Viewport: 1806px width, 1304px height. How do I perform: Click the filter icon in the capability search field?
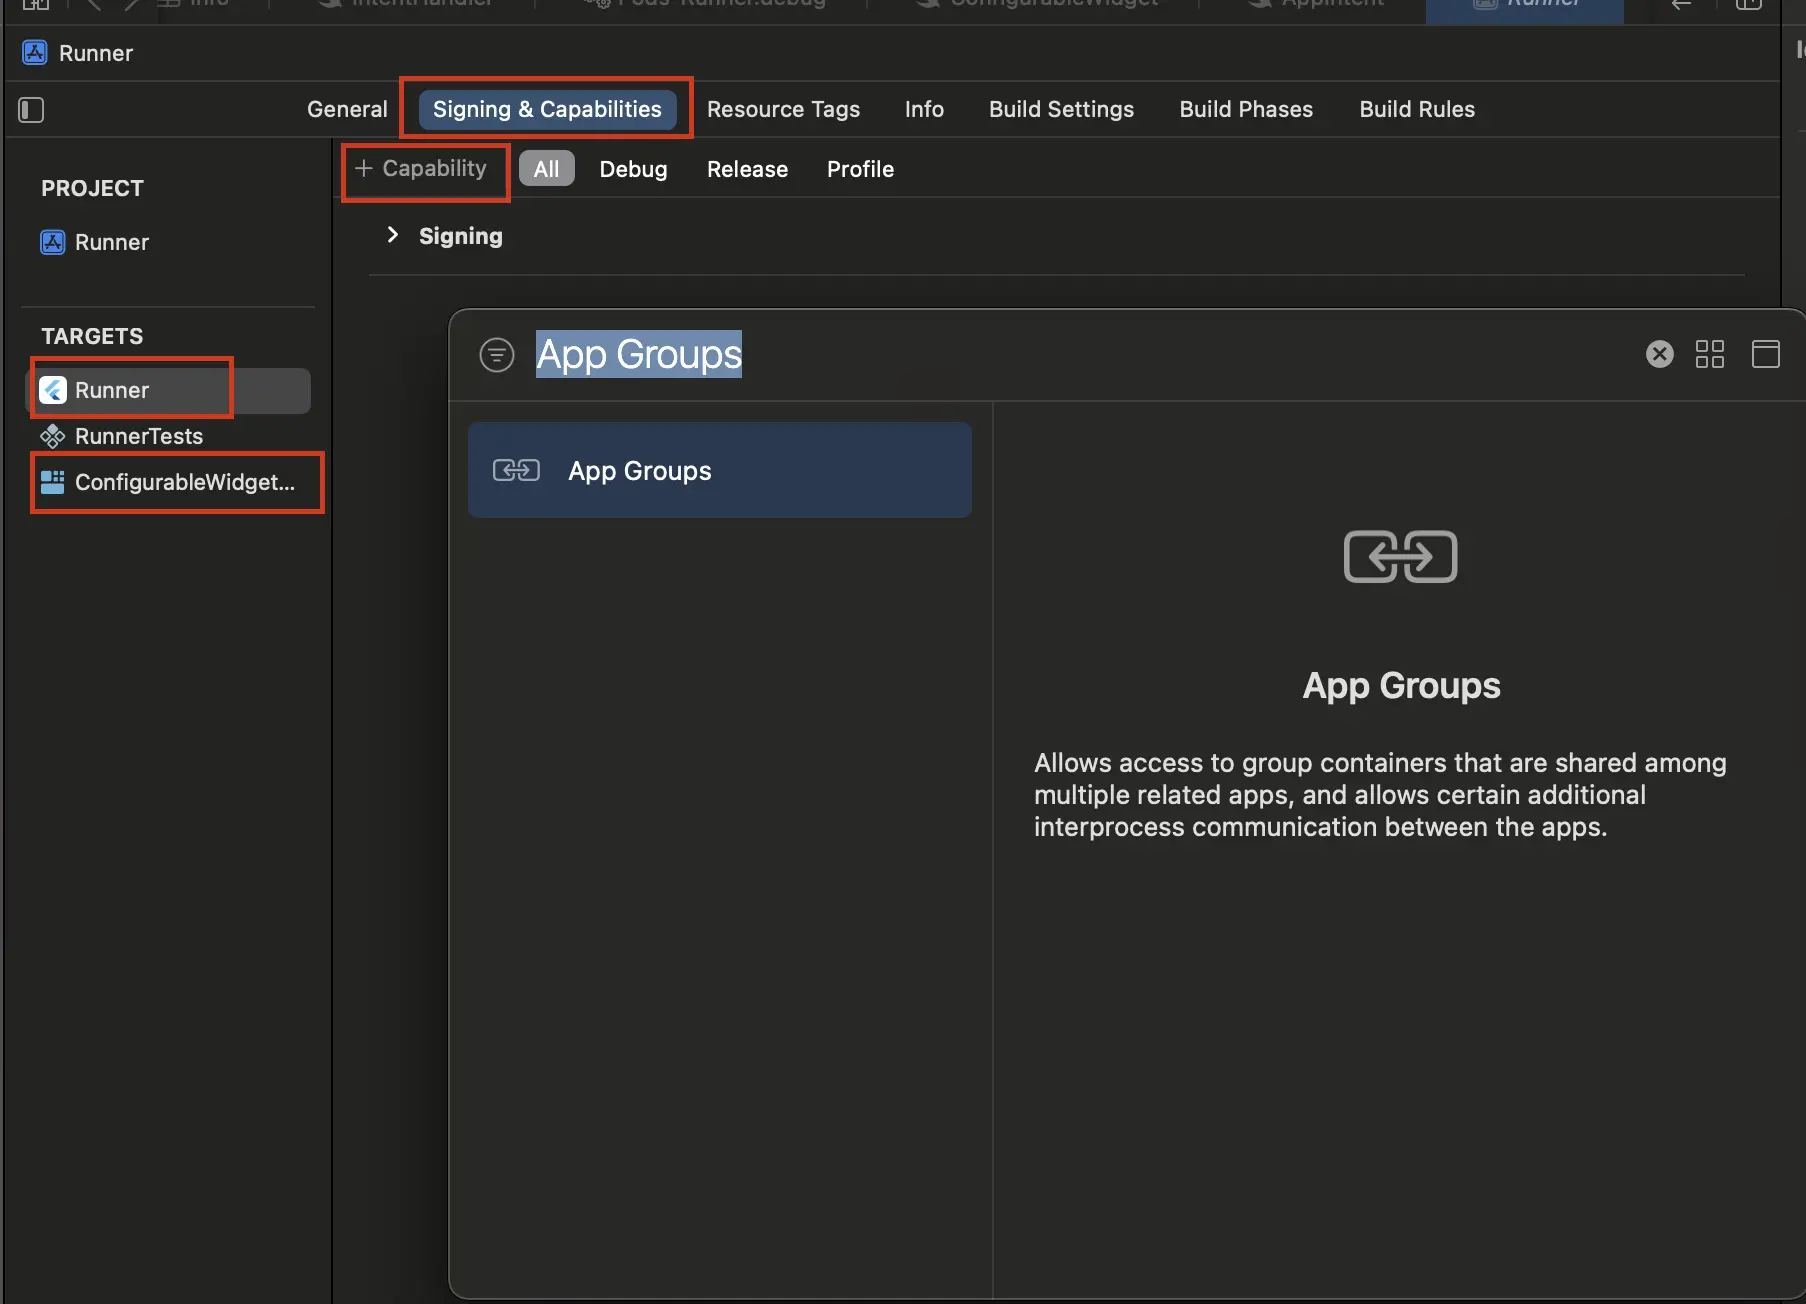coord(497,354)
